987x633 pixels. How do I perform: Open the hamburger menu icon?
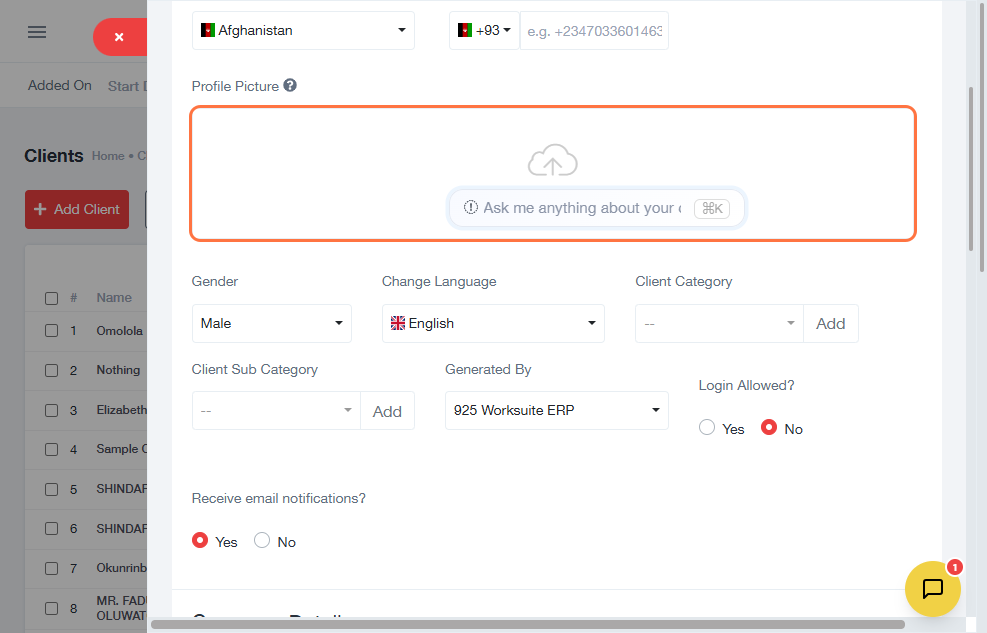point(37,32)
